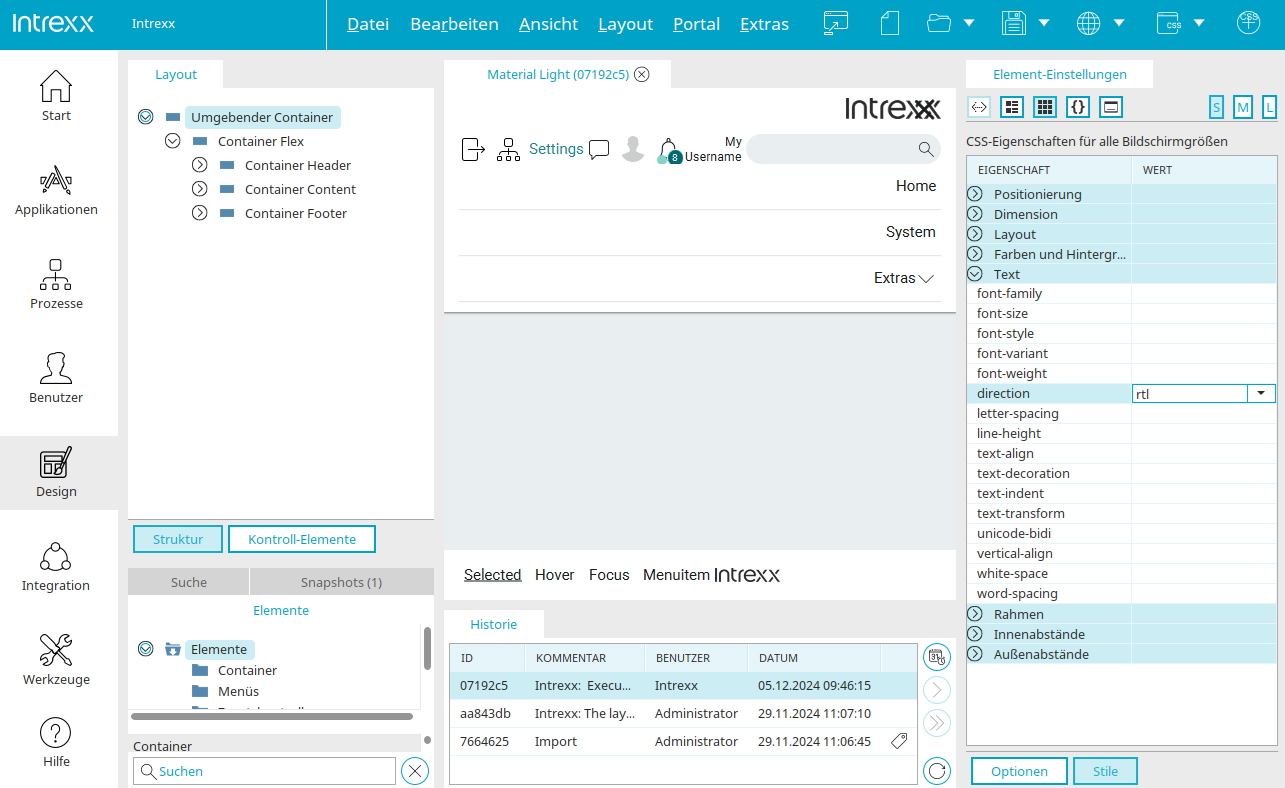Switch to Kontroll-Elemente view
The width and height of the screenshot is (1285, 788).
302,539
